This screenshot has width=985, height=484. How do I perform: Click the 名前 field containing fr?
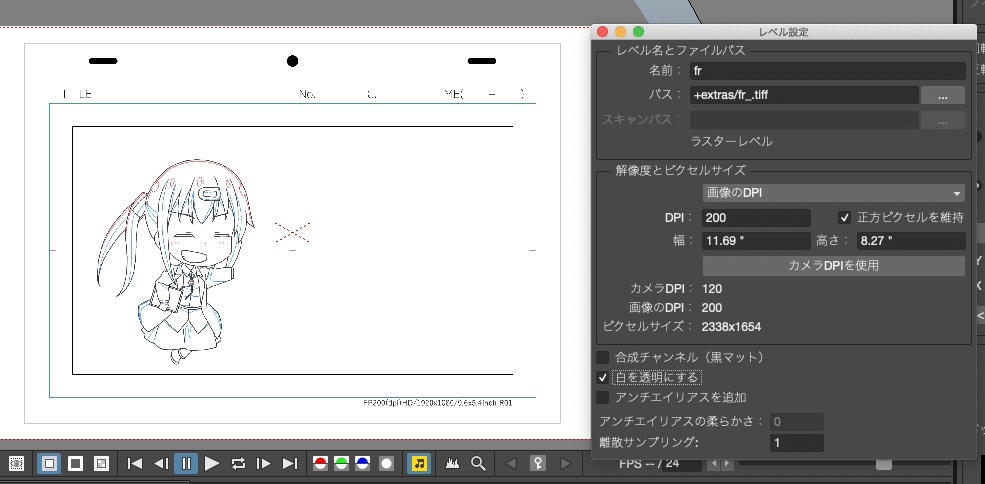point(827,71)
